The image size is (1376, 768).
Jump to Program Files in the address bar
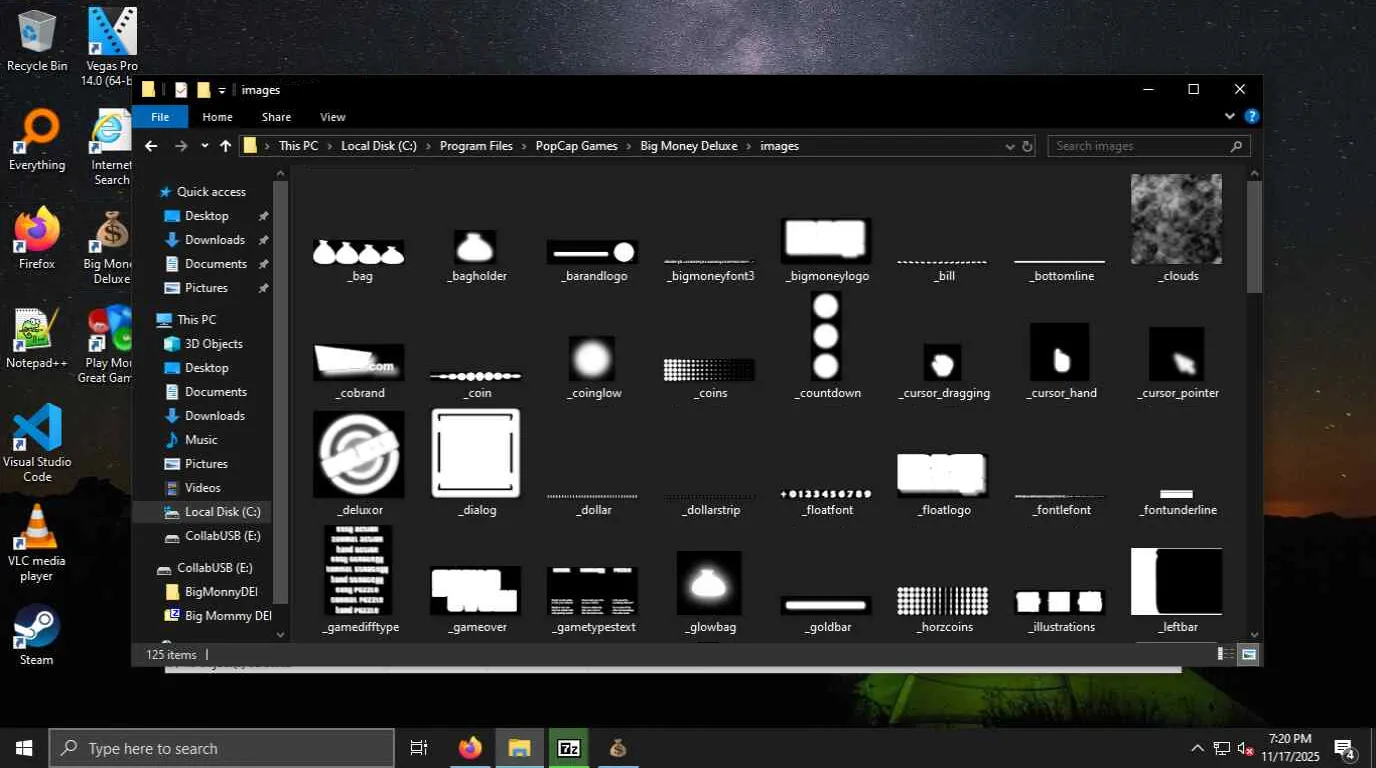(x=476, y=146)
